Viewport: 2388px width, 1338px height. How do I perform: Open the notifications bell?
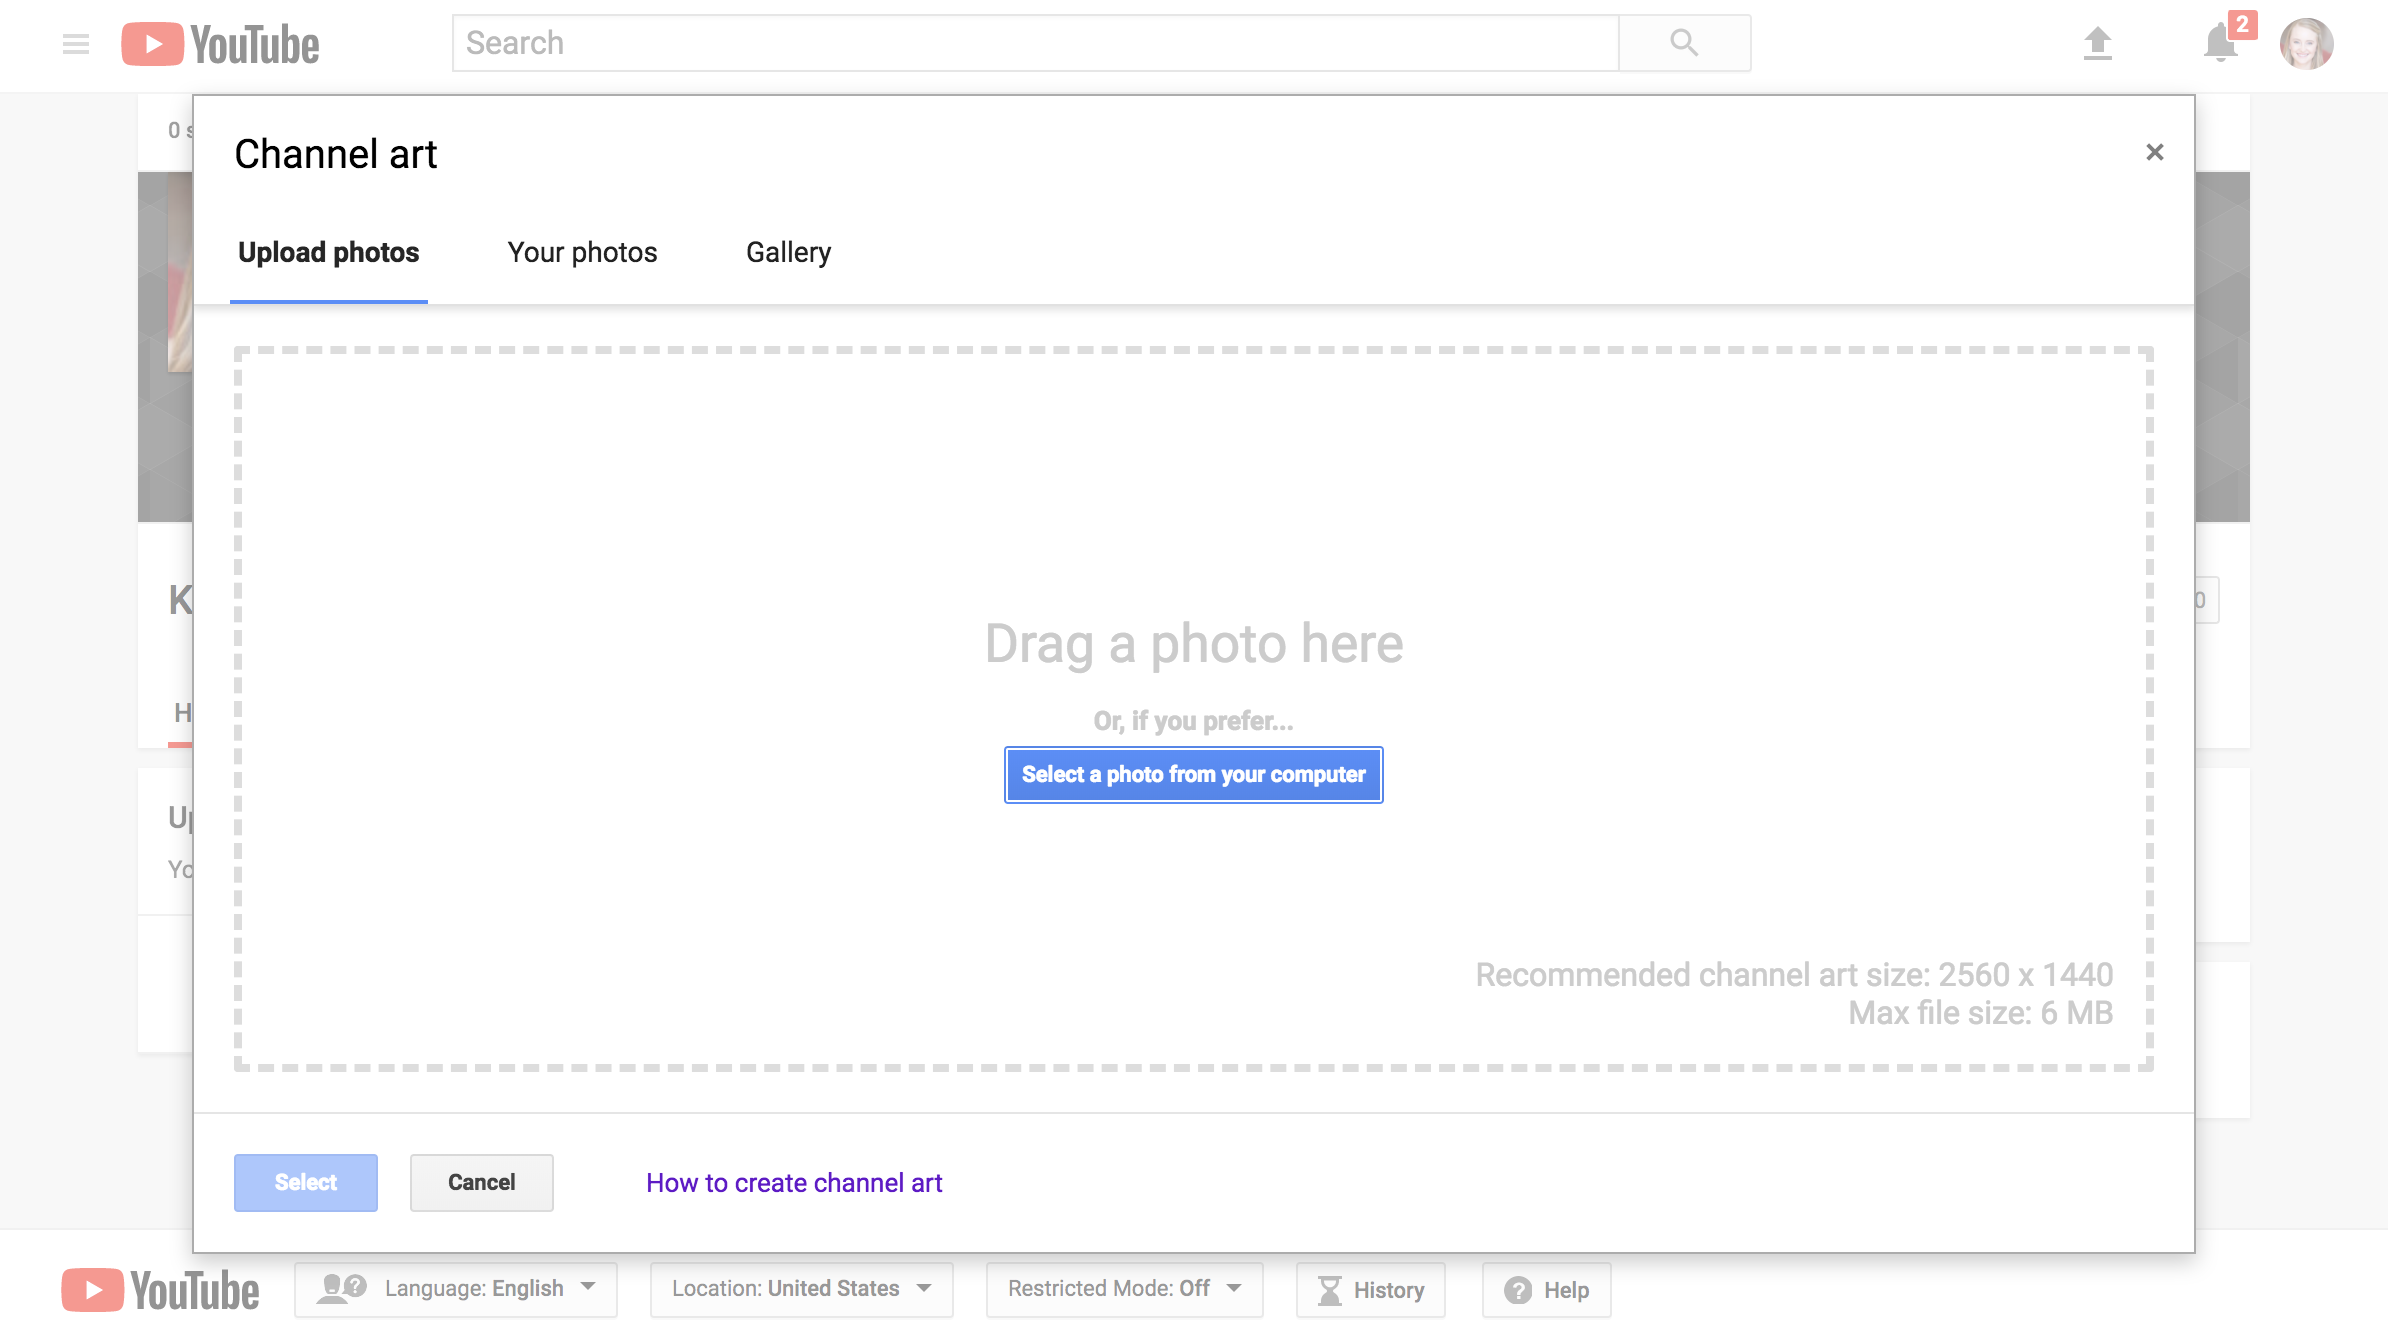tap(2220, 43)
